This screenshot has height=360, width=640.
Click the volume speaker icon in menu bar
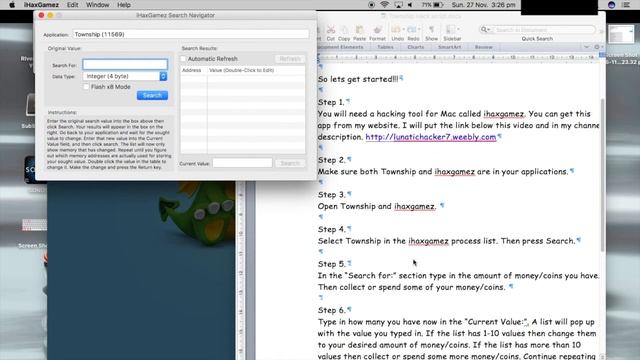point(410,5)
